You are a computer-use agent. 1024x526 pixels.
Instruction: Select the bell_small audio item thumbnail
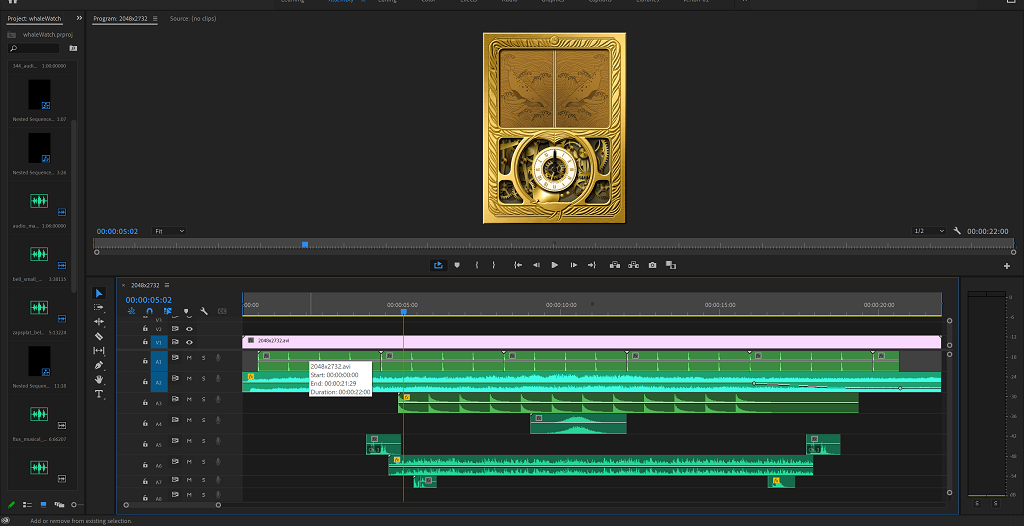39,254
